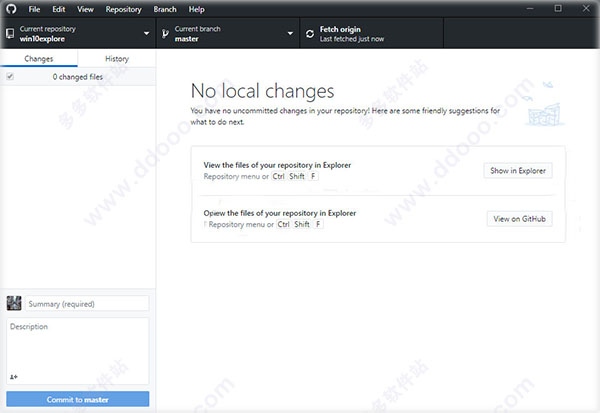Open the Branch menu
Viewport: 600px width, 413px height.
tap(165, 9)
